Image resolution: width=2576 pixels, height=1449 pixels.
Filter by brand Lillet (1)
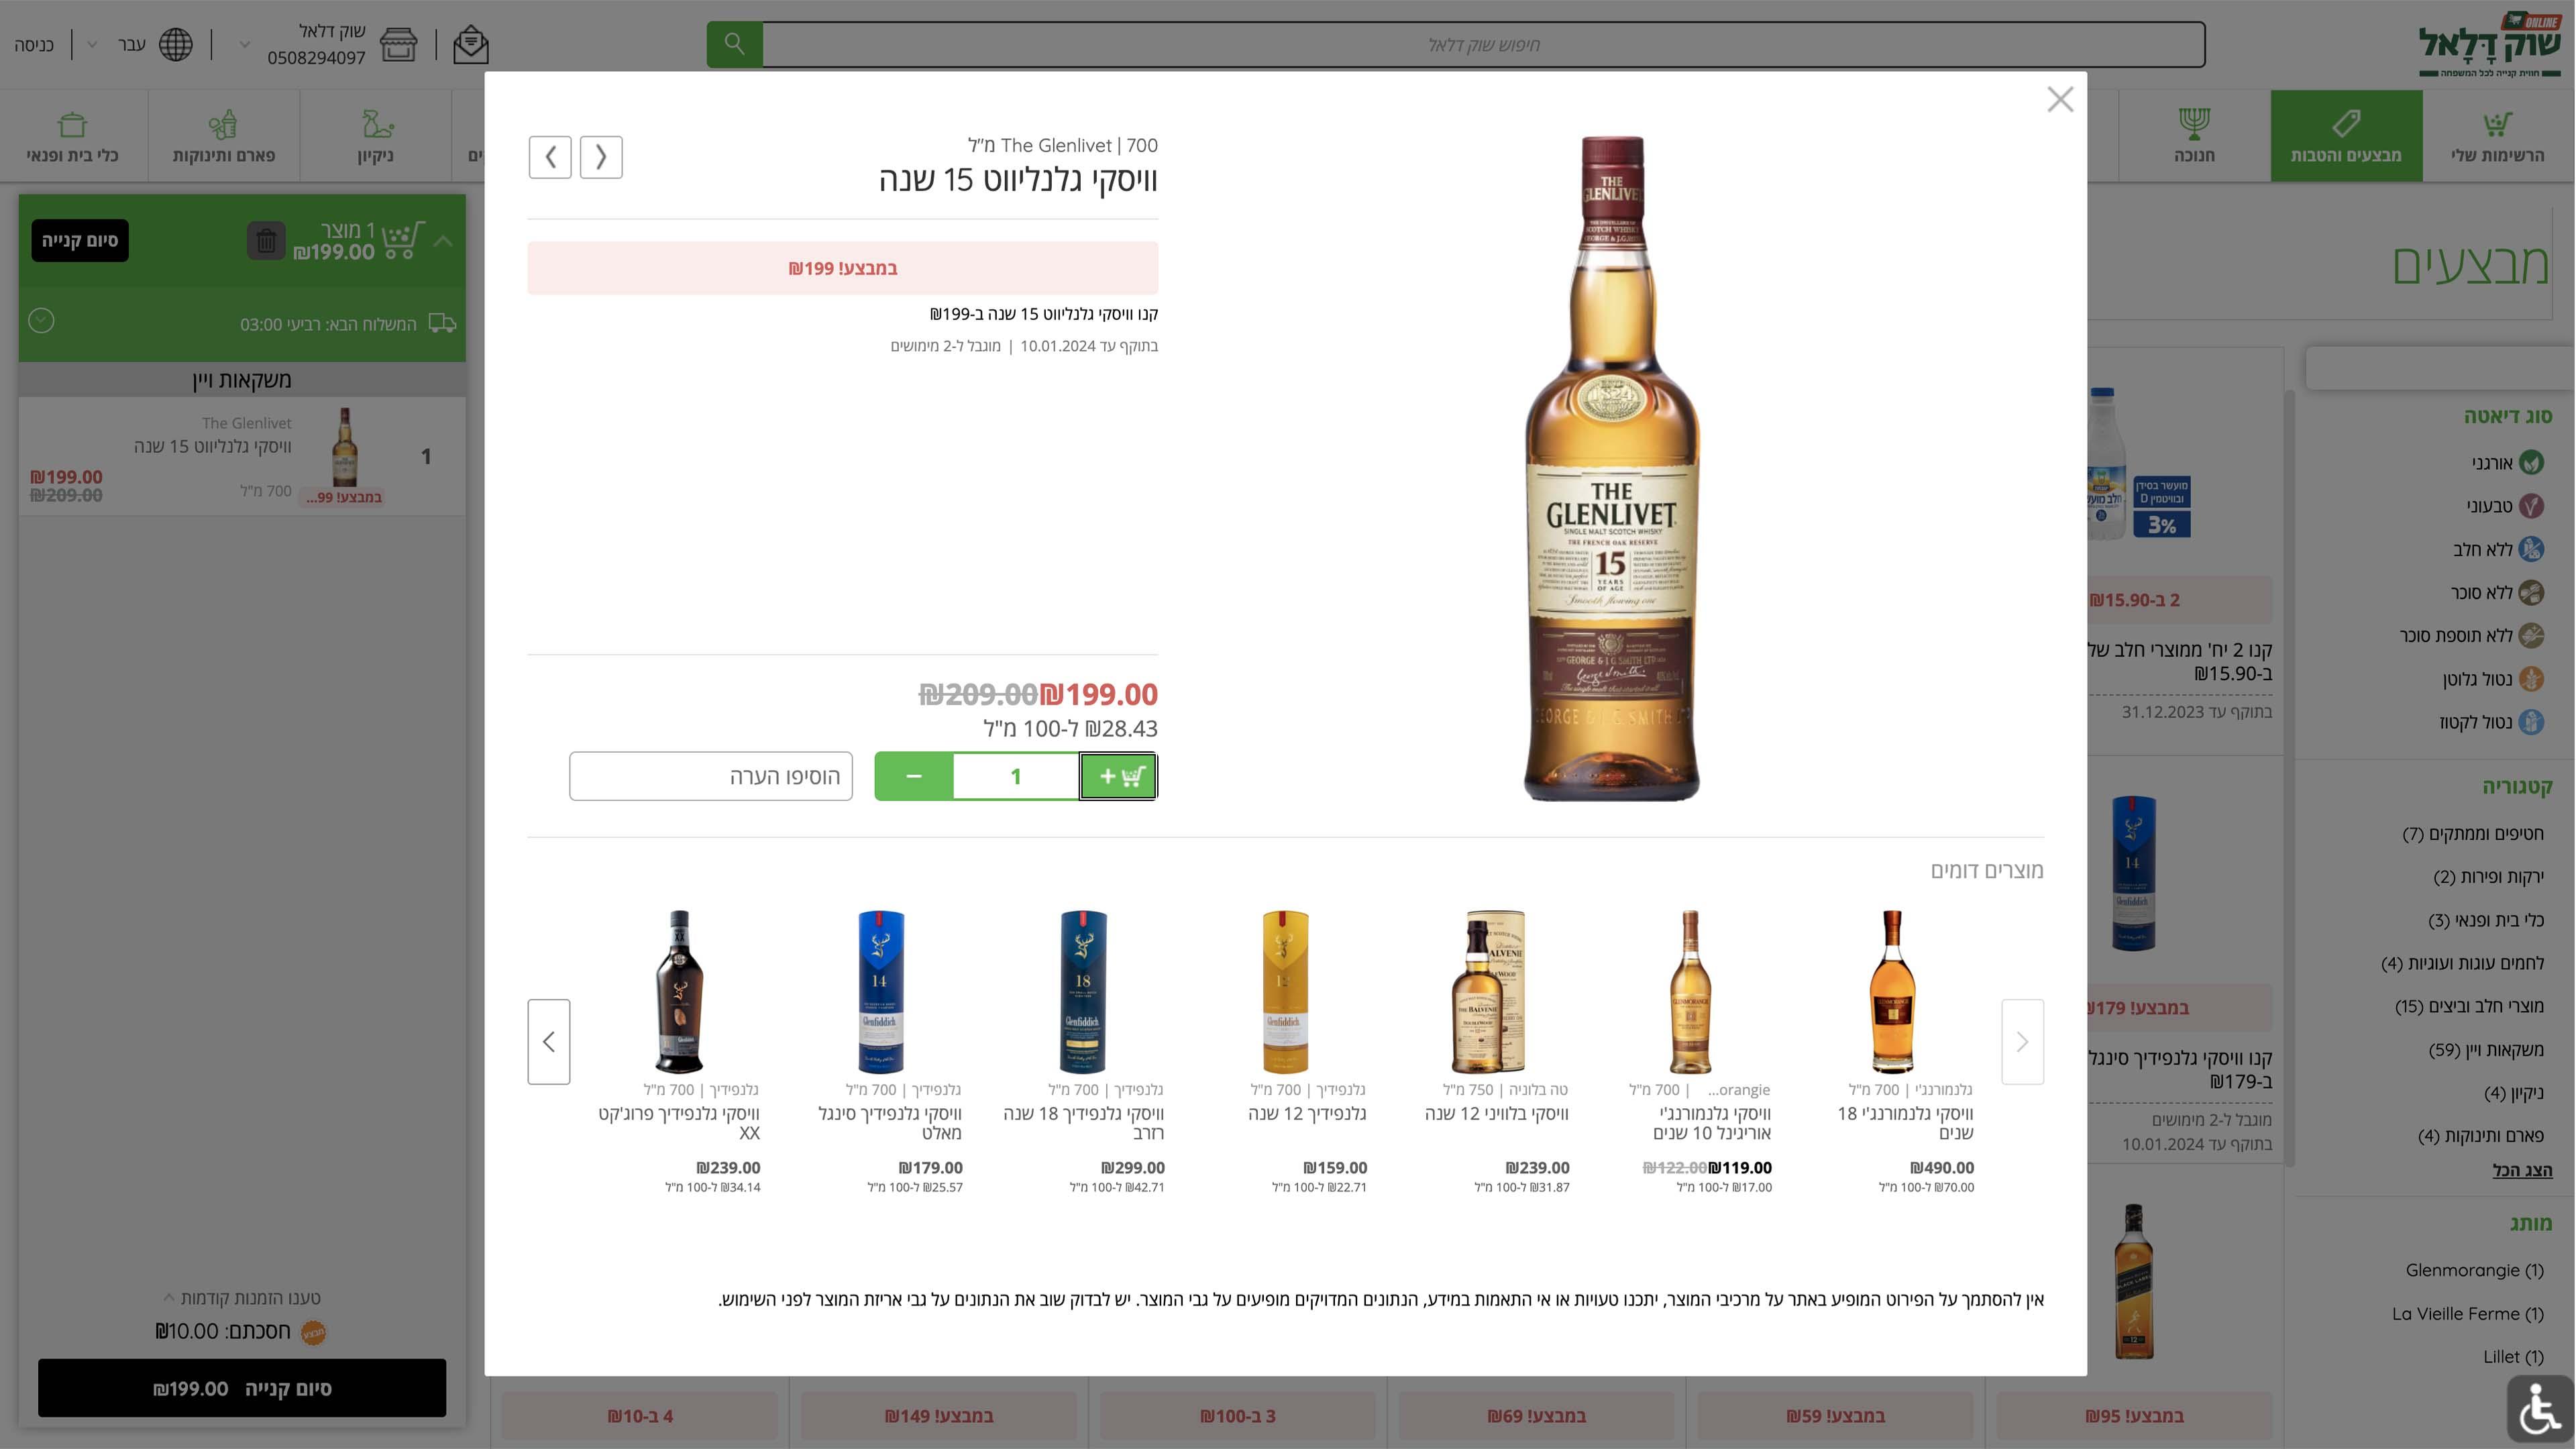[2513, 1357]
